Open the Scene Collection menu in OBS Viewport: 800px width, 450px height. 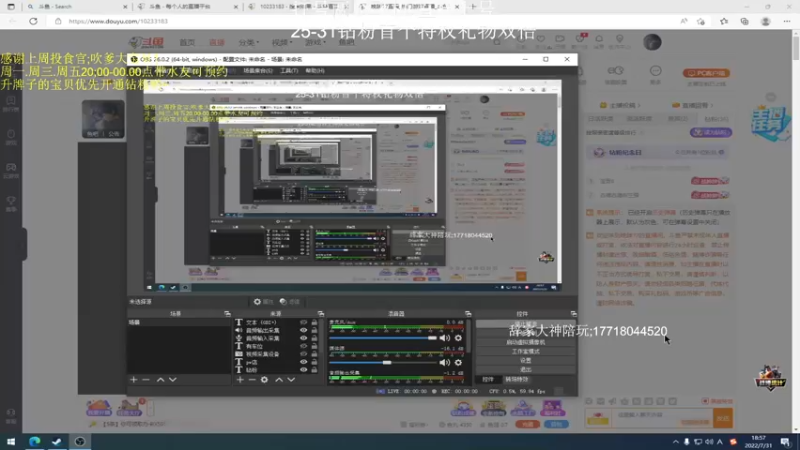point(258,70)
